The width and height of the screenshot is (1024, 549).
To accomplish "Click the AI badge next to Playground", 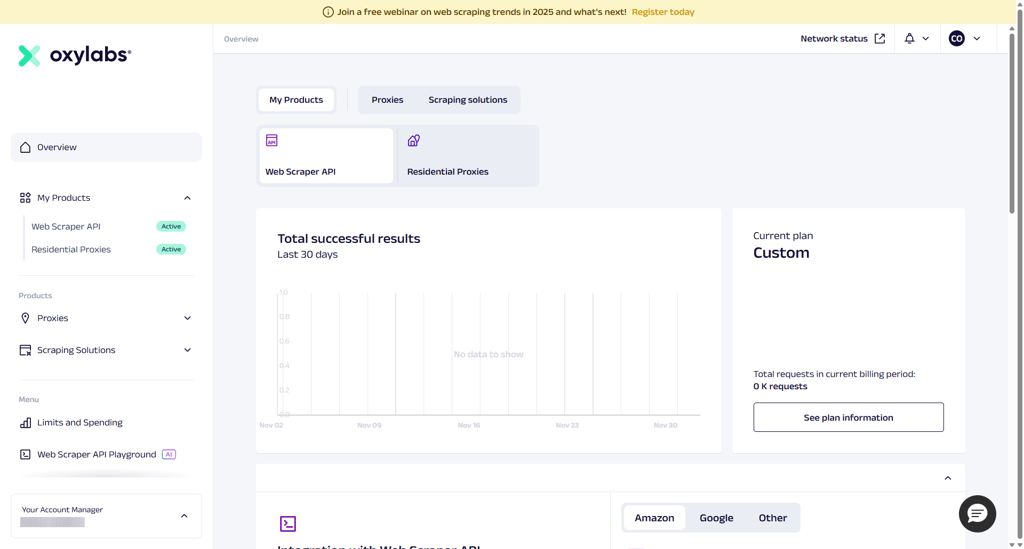I will (x=169, y=454).
